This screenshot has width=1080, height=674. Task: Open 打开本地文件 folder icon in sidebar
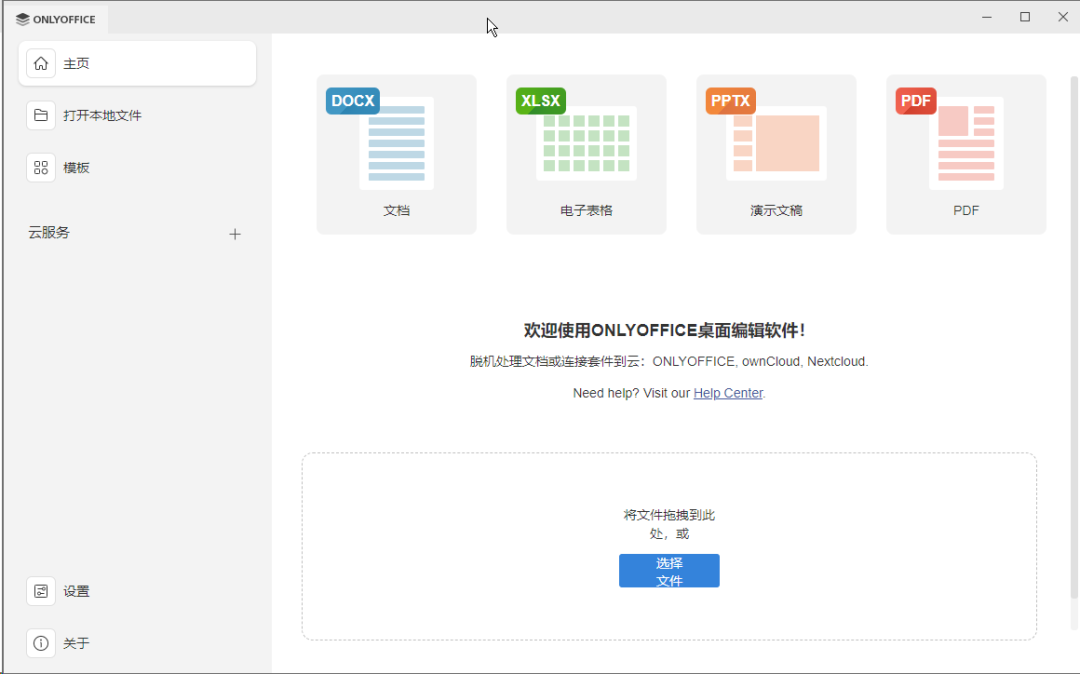[x=41, y=115]
